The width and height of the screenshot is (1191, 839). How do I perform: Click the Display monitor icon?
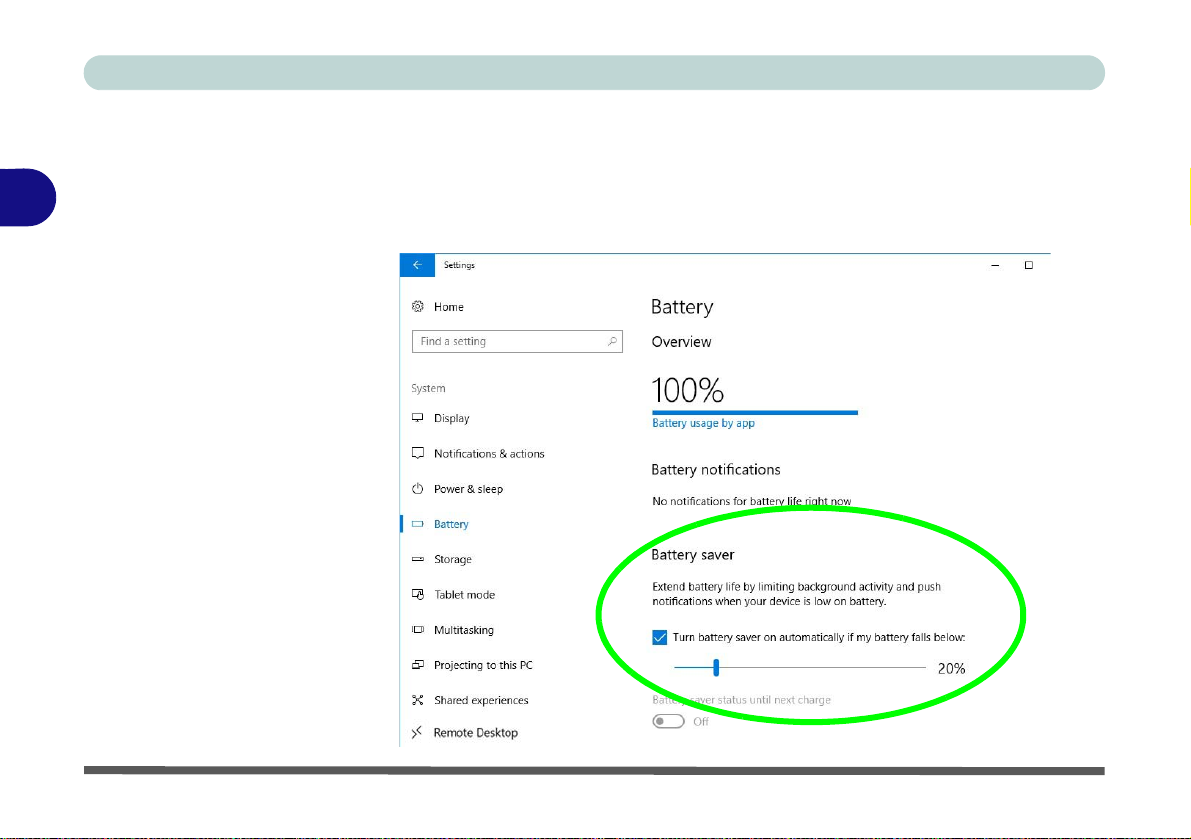pyautogui.click(x=418, y=418)
